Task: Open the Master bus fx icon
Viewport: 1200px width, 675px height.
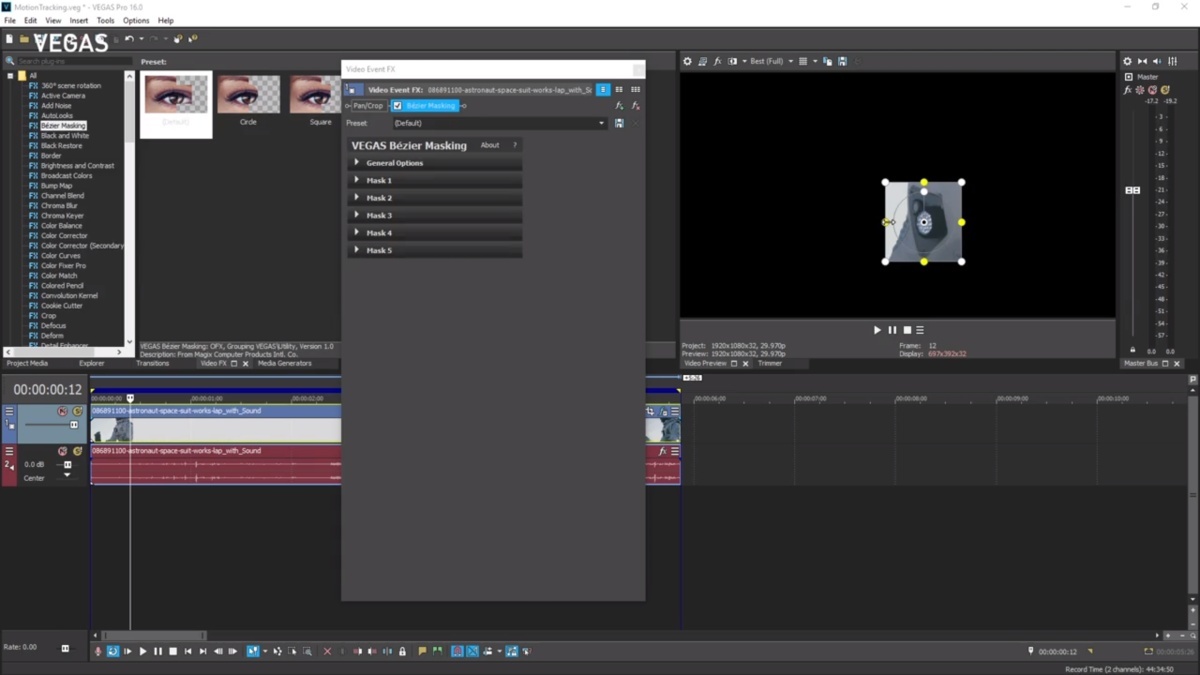Action: tap(1128, 90)
